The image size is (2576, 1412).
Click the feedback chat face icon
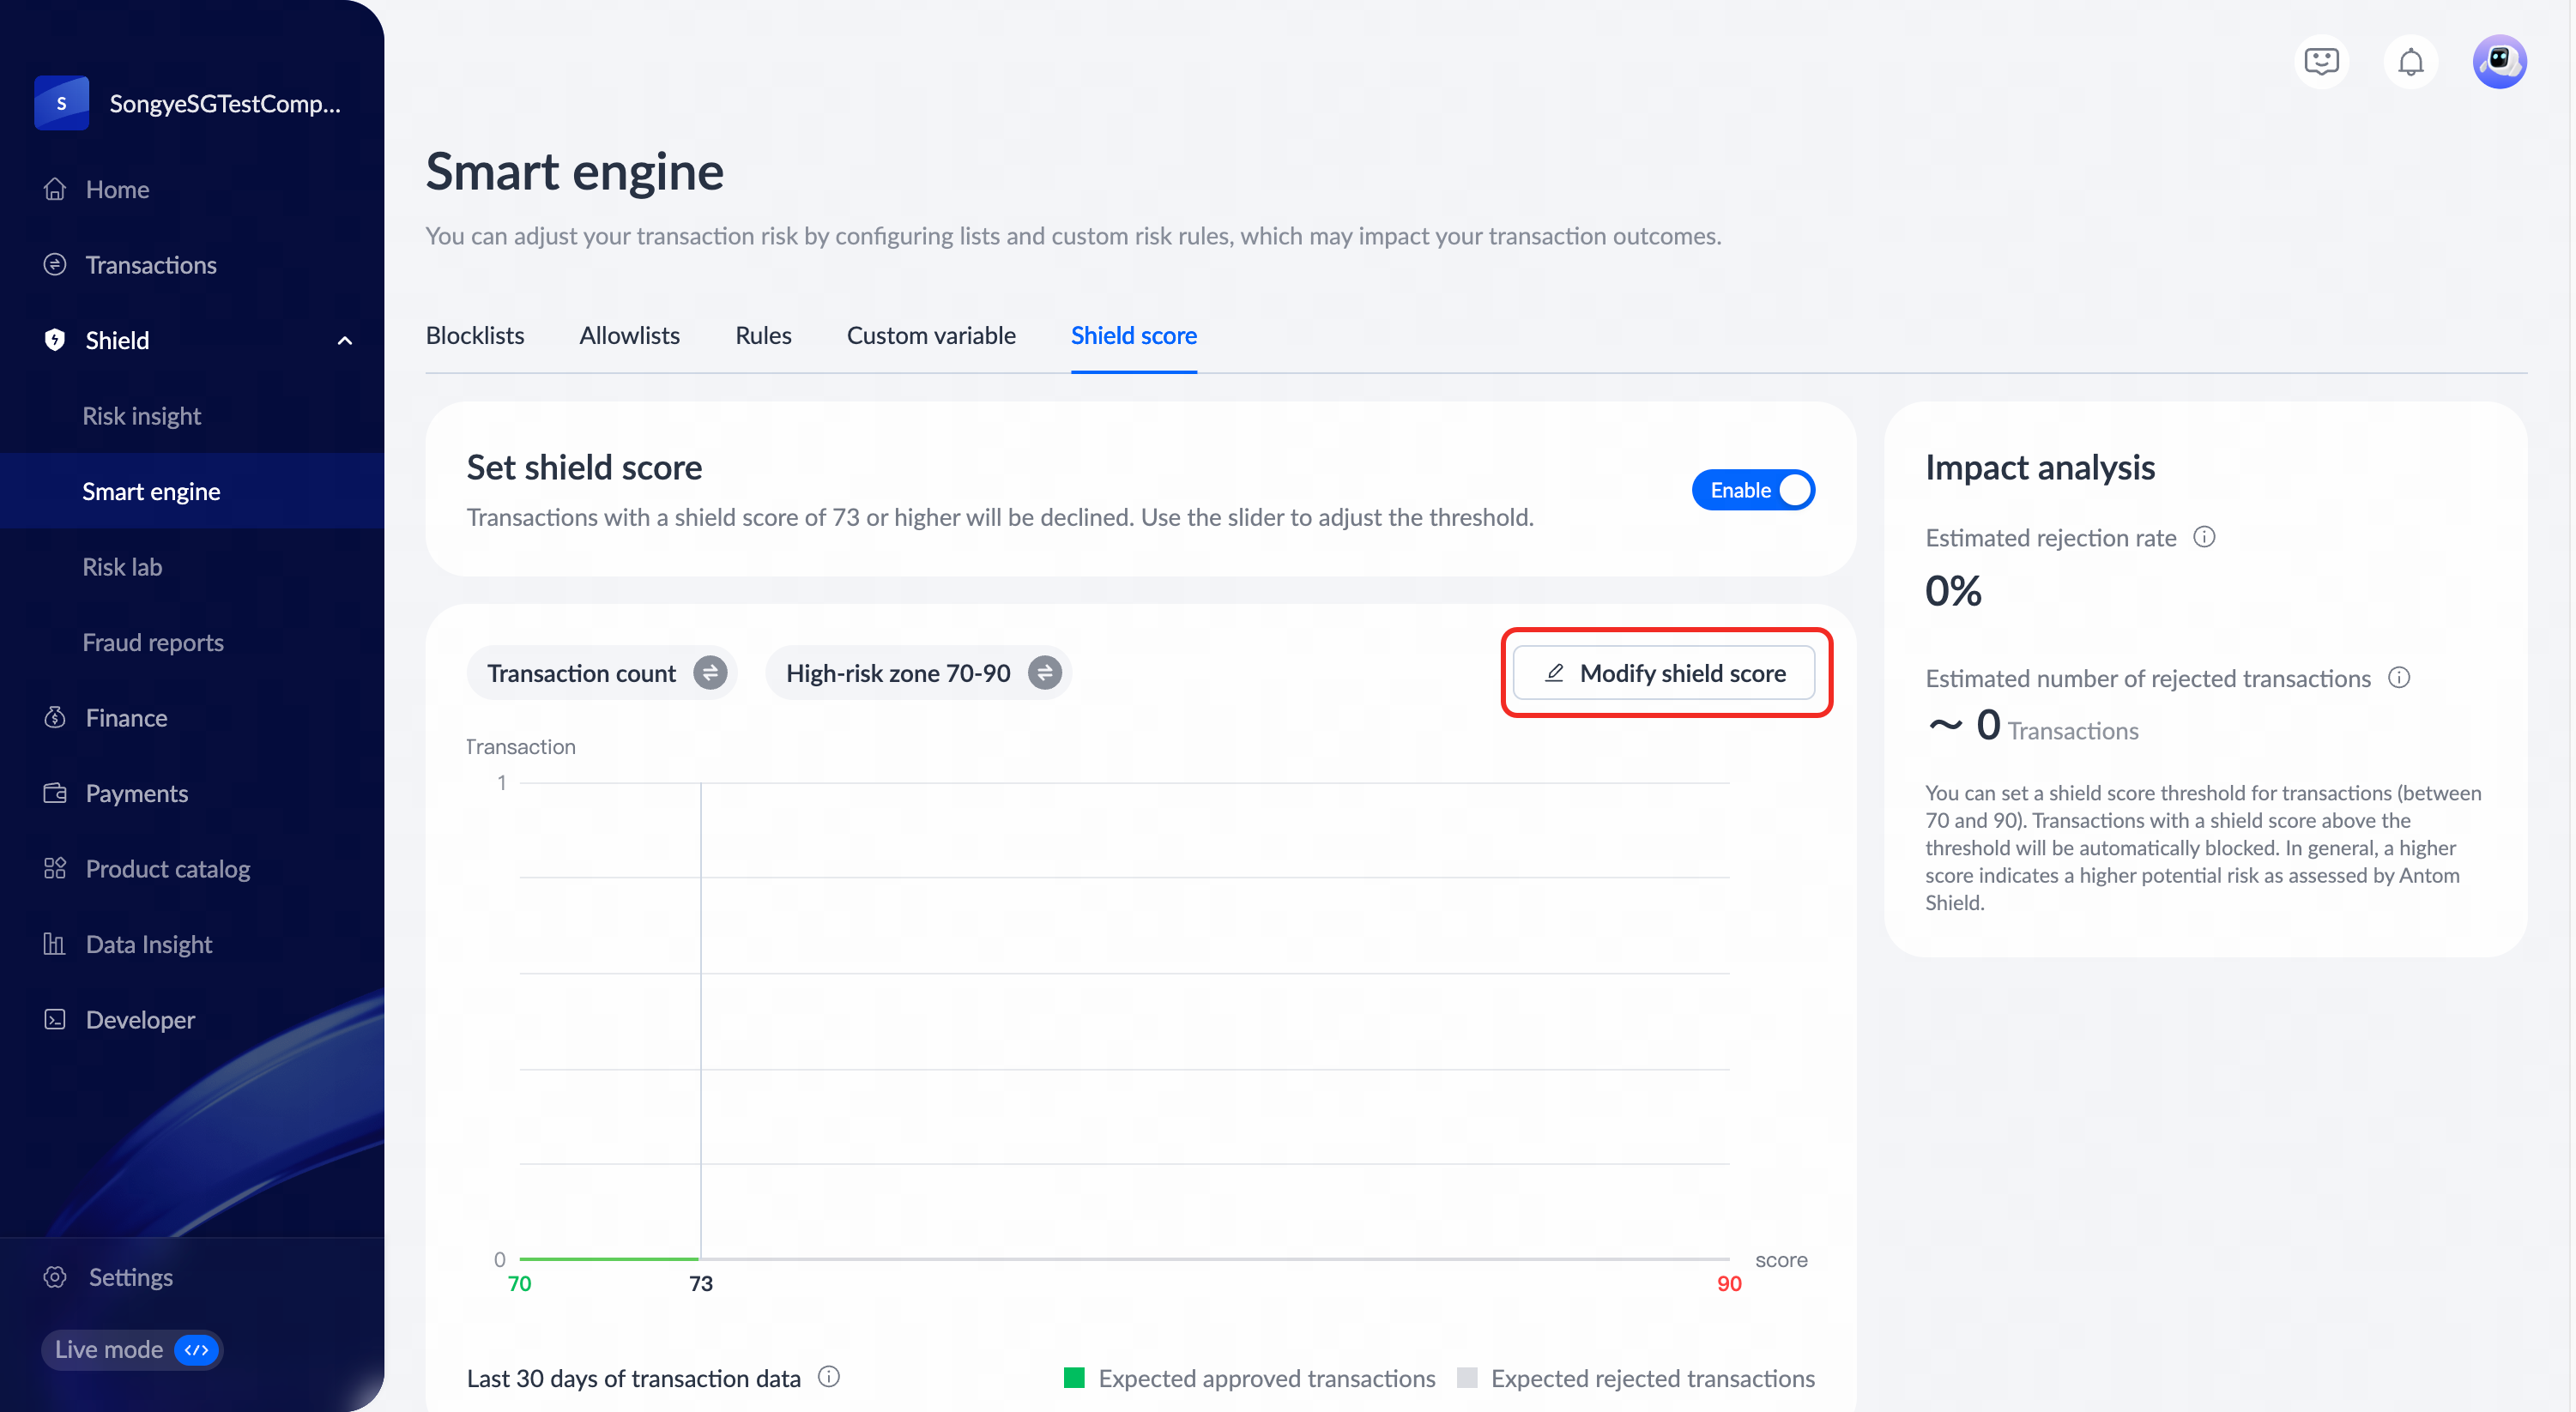[x=2321, y=62]
